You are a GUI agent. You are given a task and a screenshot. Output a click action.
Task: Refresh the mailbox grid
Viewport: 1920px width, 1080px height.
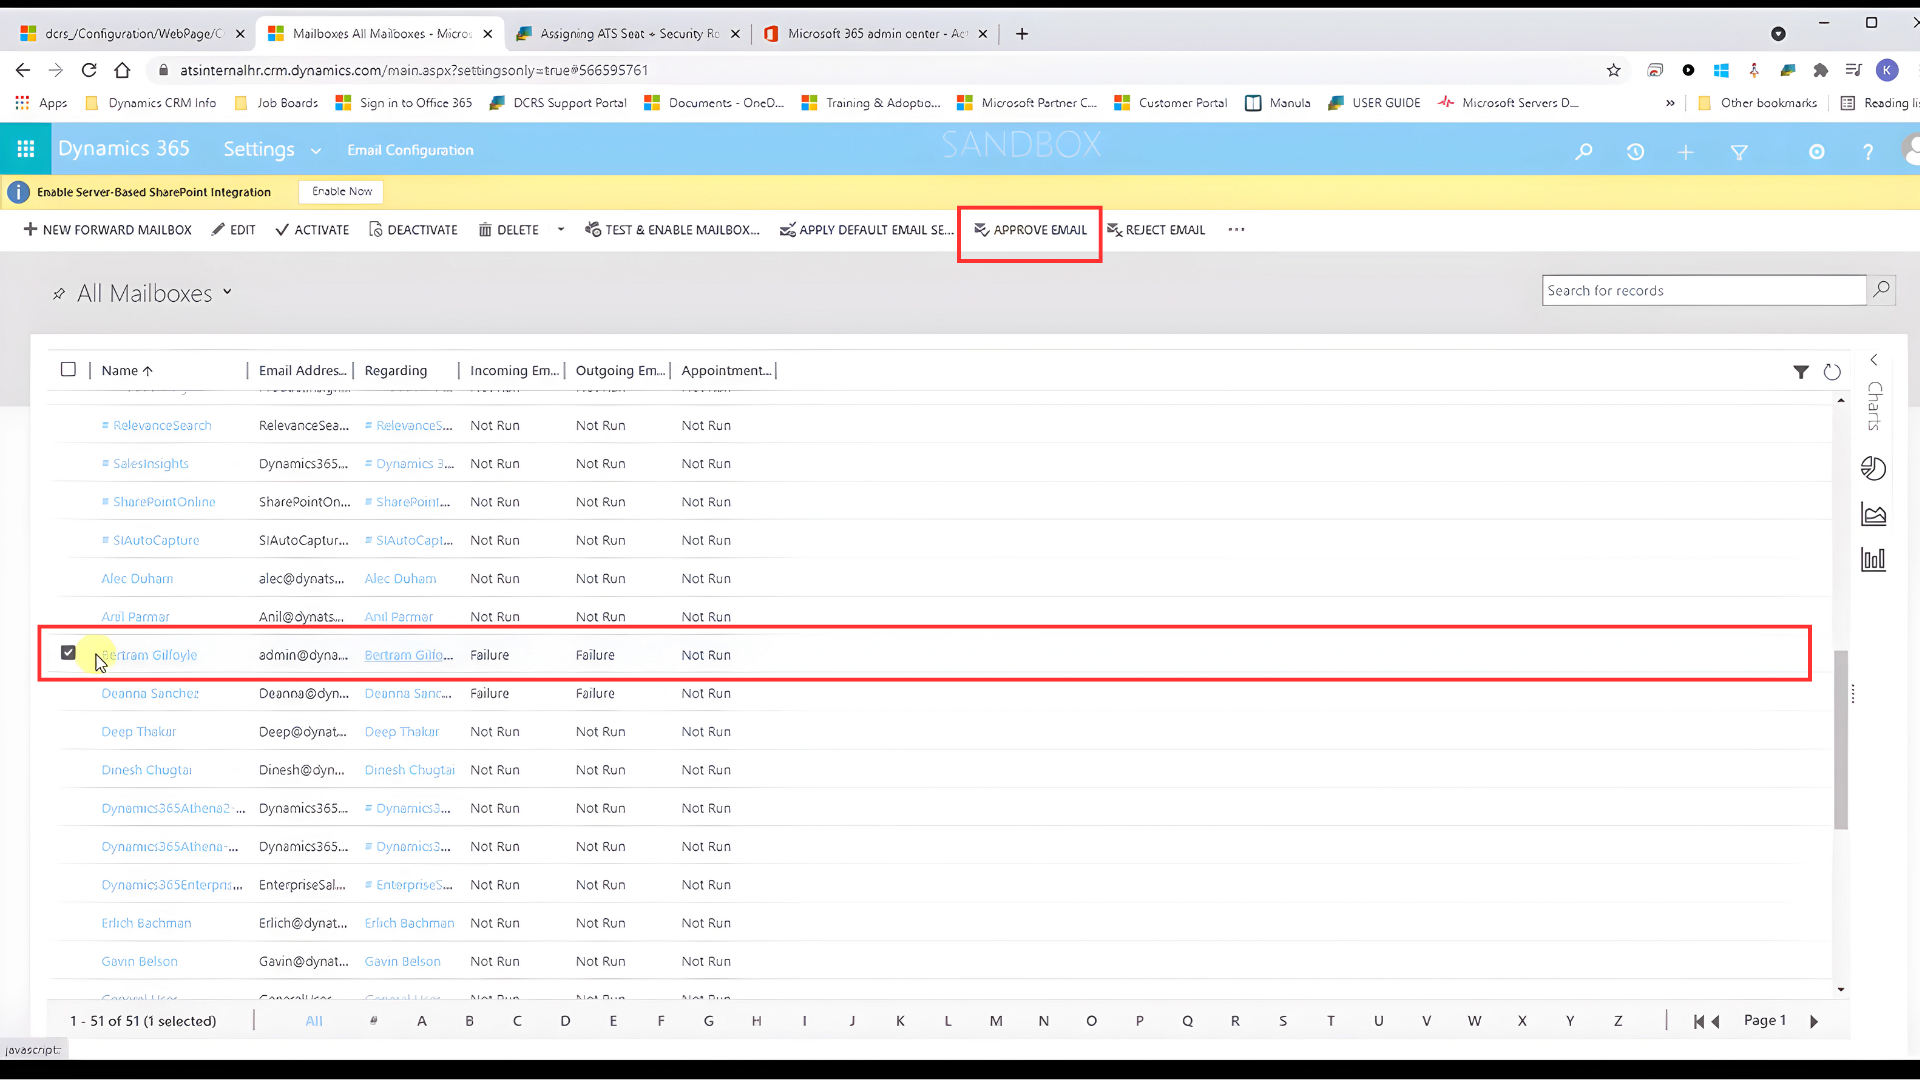click(x=1832, y=372)
